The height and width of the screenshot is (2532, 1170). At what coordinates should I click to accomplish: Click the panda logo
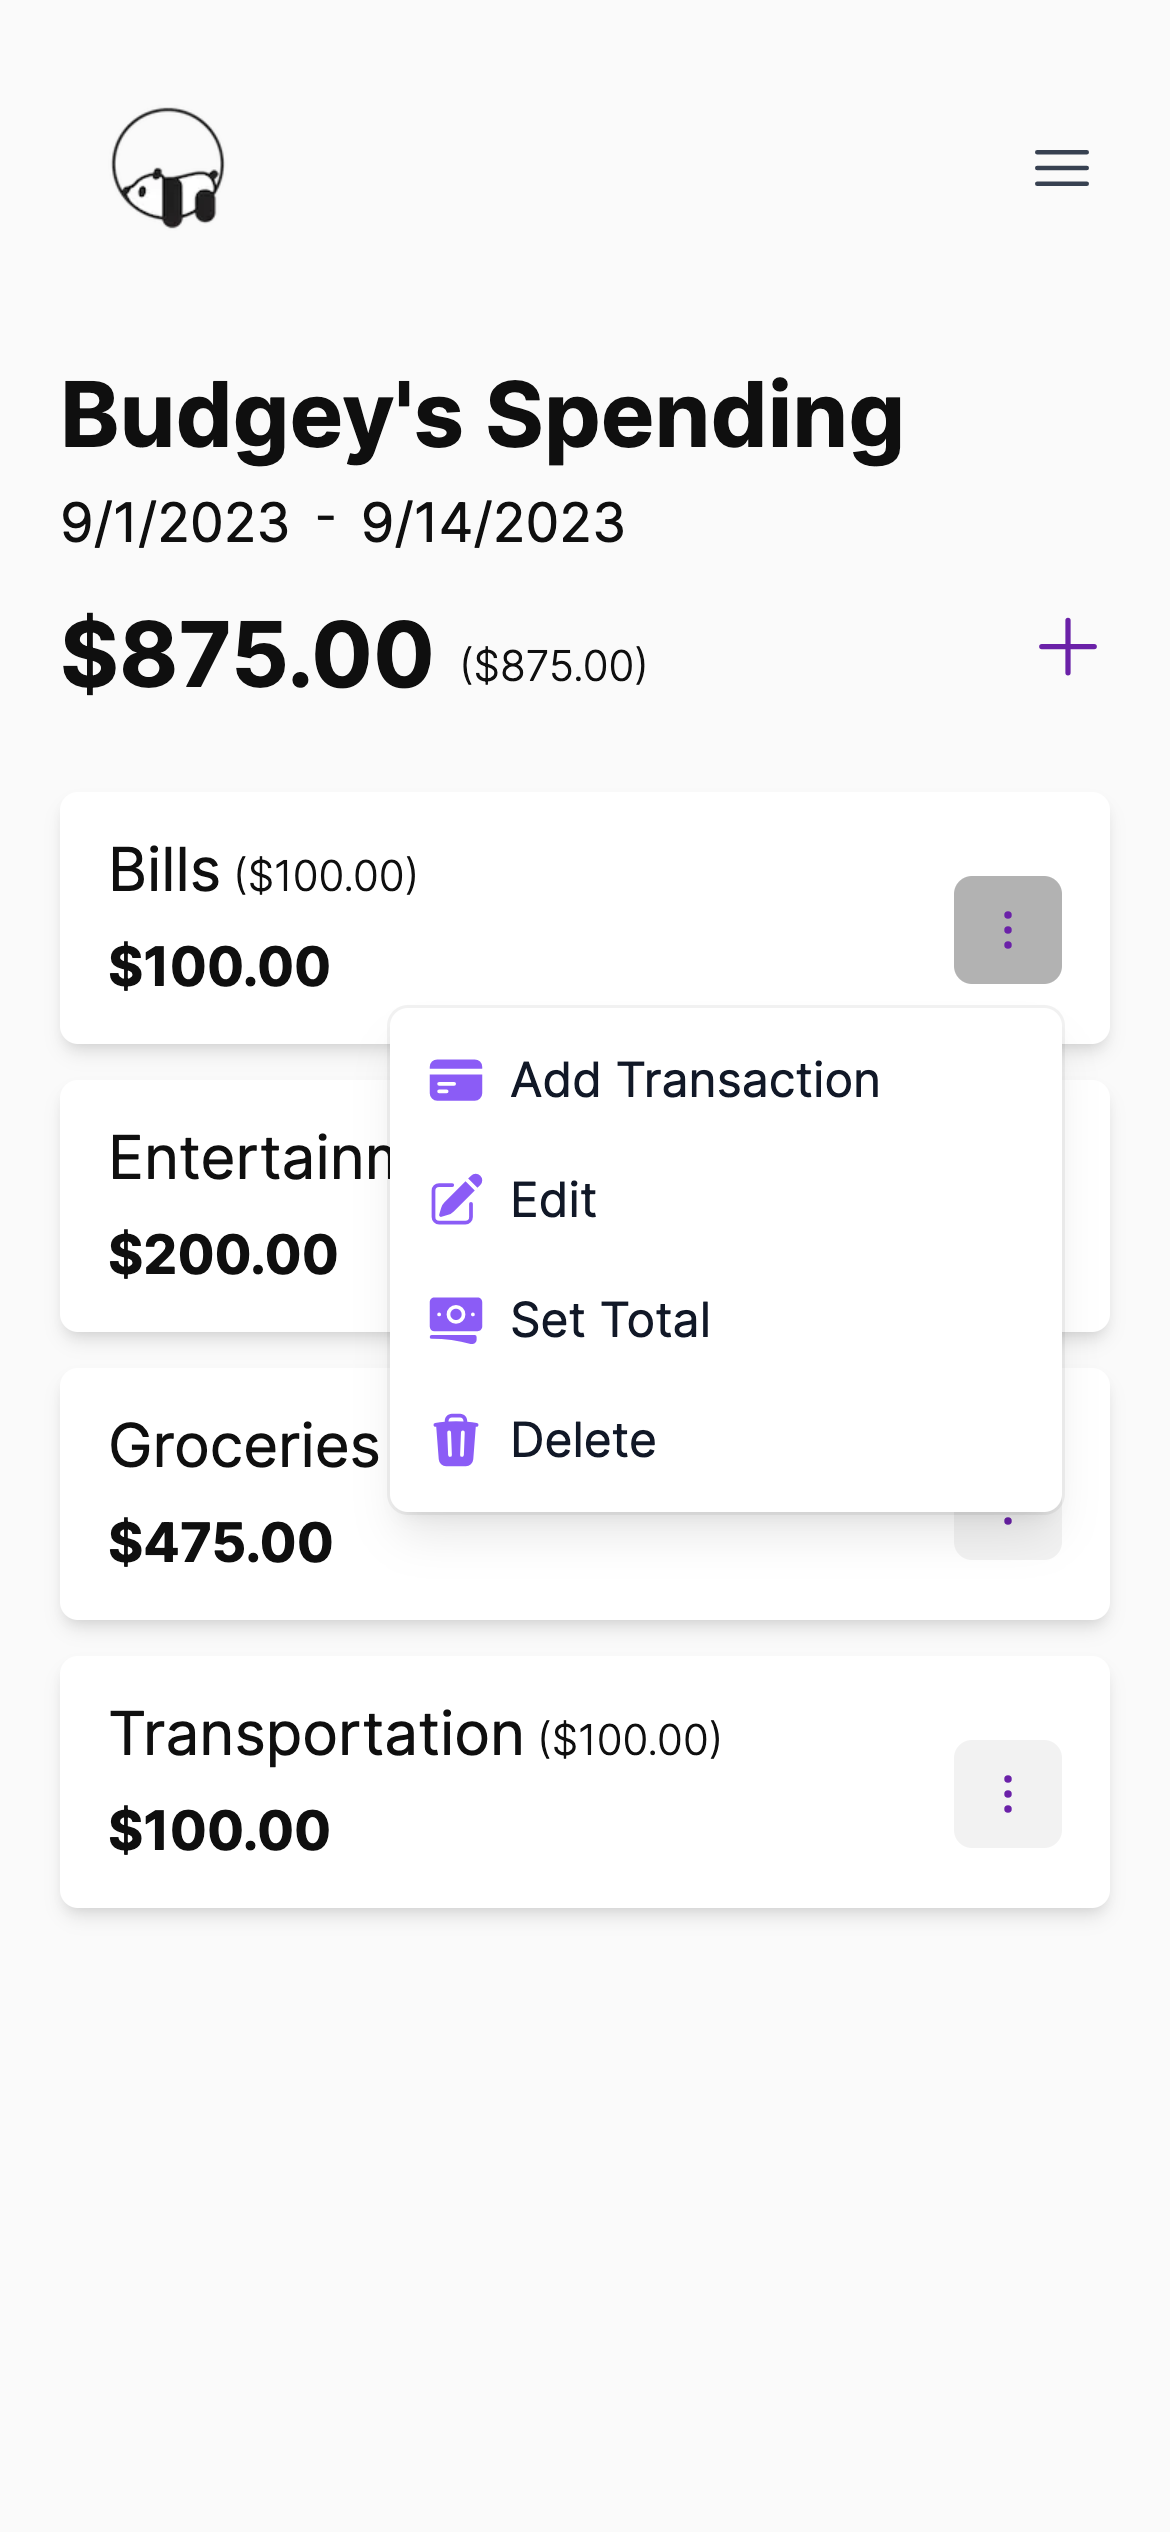pos(168,168)
